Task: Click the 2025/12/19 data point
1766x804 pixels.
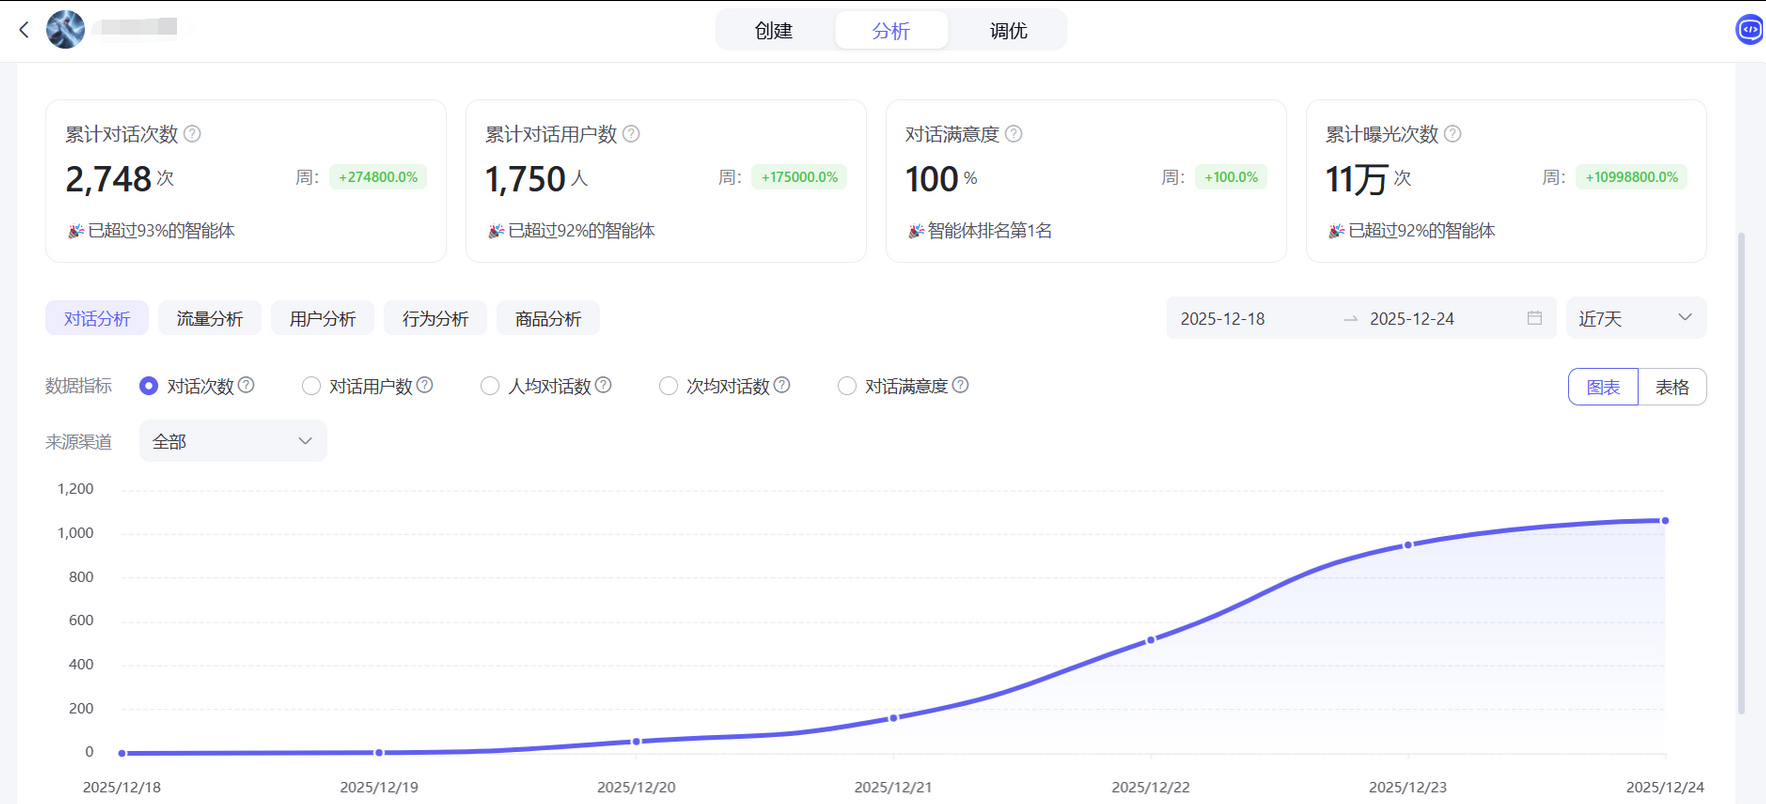Action: 379,752
